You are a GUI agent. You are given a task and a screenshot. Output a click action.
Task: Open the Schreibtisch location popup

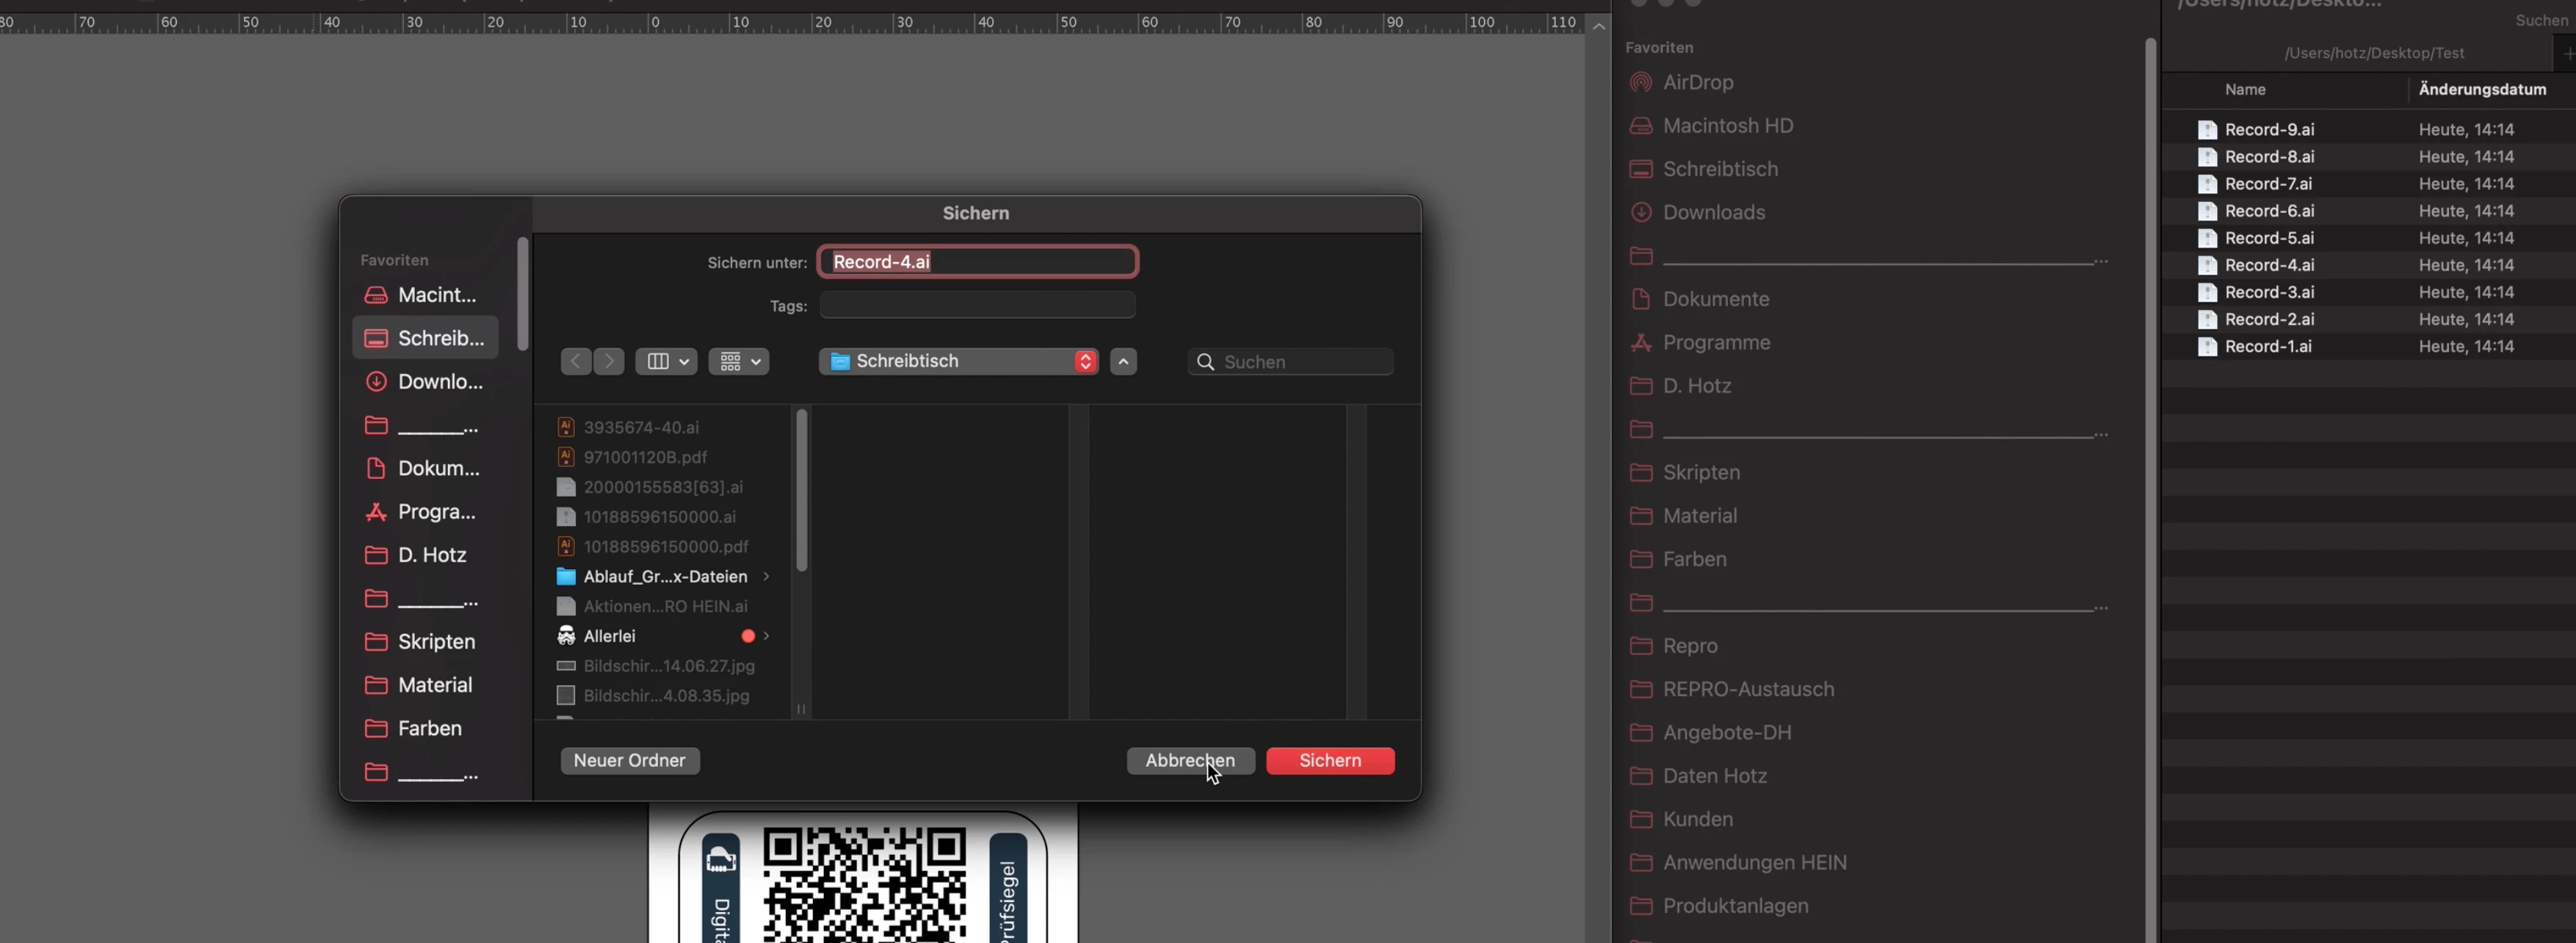(958, 361)
